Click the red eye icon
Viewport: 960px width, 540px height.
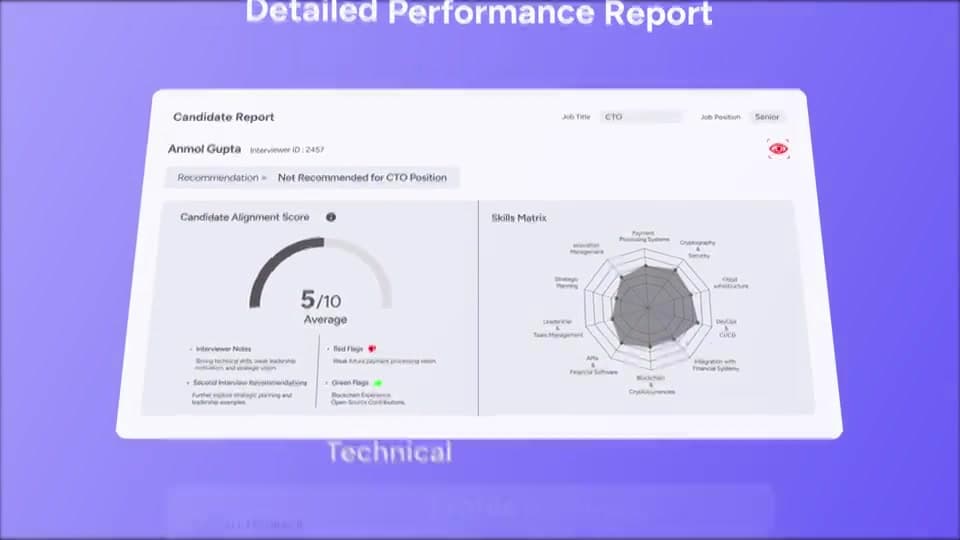click(x=778, y=149)
